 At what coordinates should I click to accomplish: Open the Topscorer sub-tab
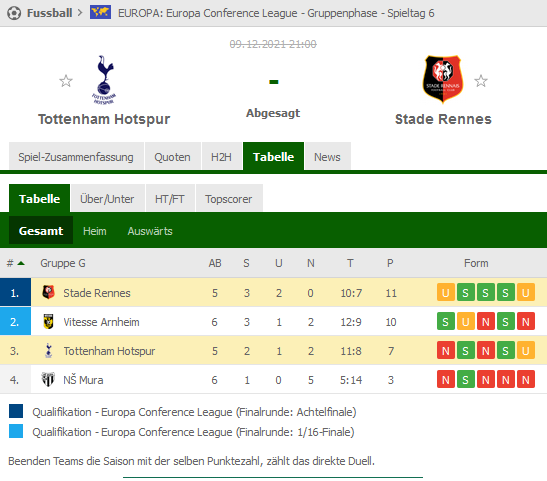point(229,198)
